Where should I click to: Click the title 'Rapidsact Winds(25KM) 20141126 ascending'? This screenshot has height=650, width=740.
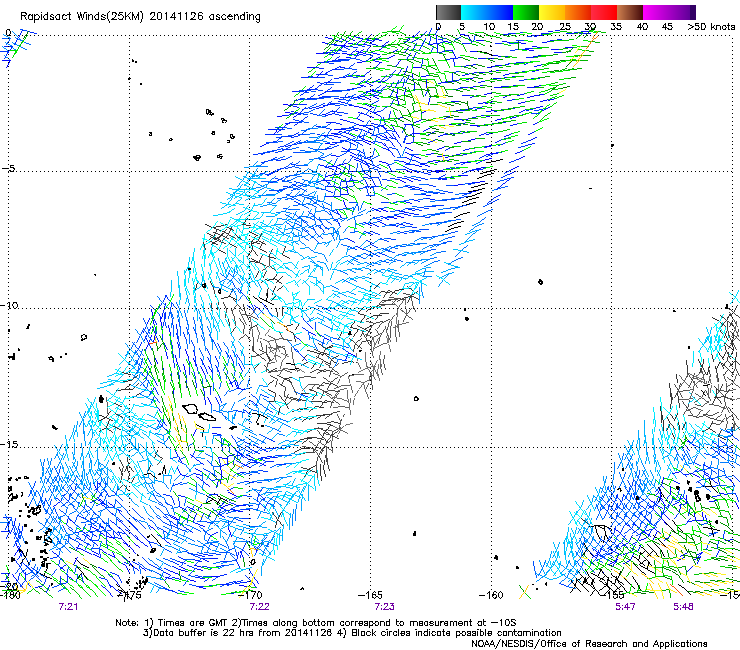(x=140, y=17)
